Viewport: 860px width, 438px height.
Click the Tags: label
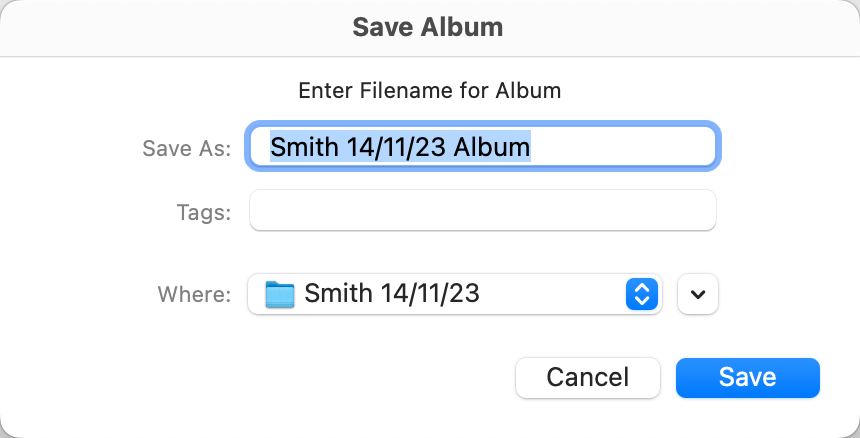(204, 212)
